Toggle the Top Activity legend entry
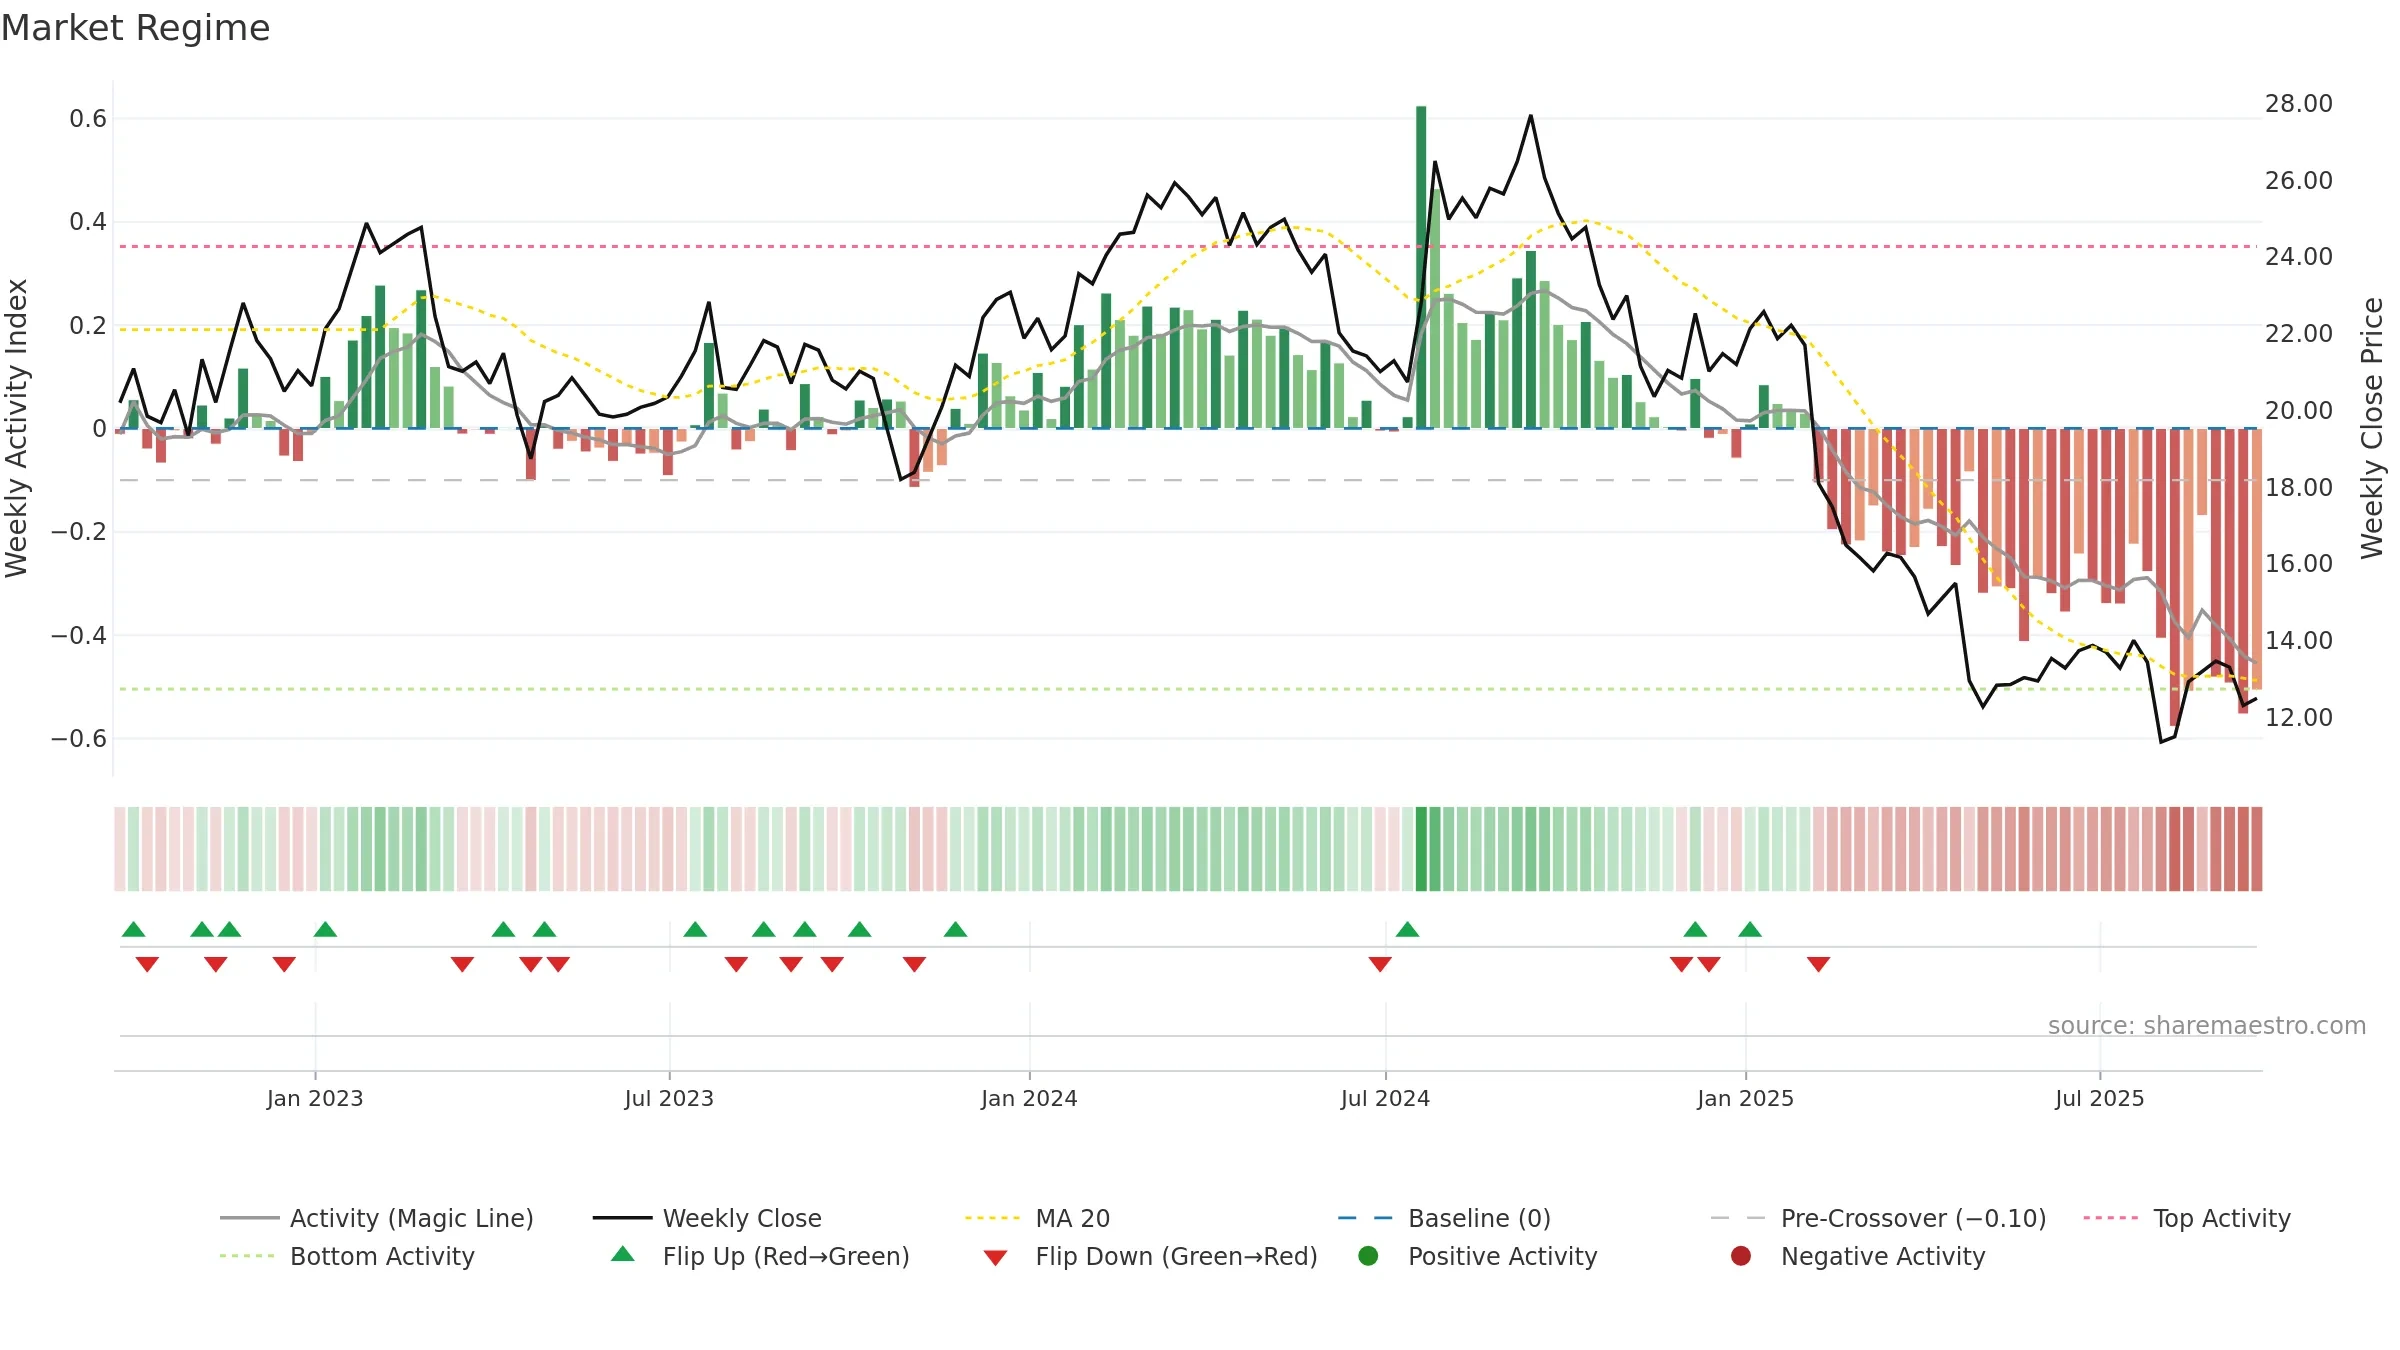Image resolution: width=2400 pixels, height=1350 pixels. point(2187,1218)
